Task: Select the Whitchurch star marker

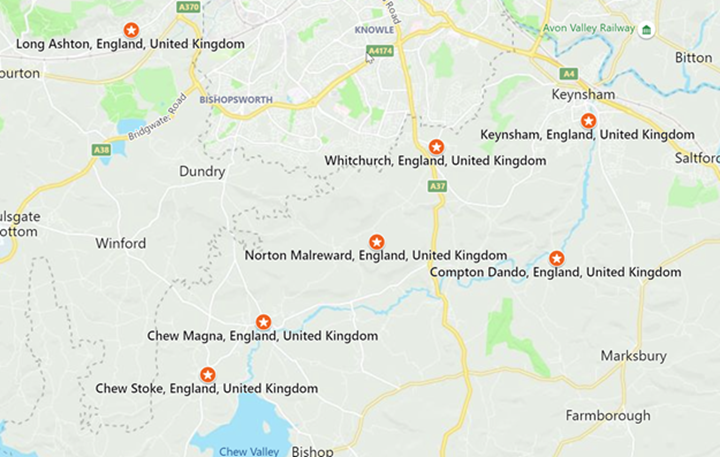Action: point(436,147)
